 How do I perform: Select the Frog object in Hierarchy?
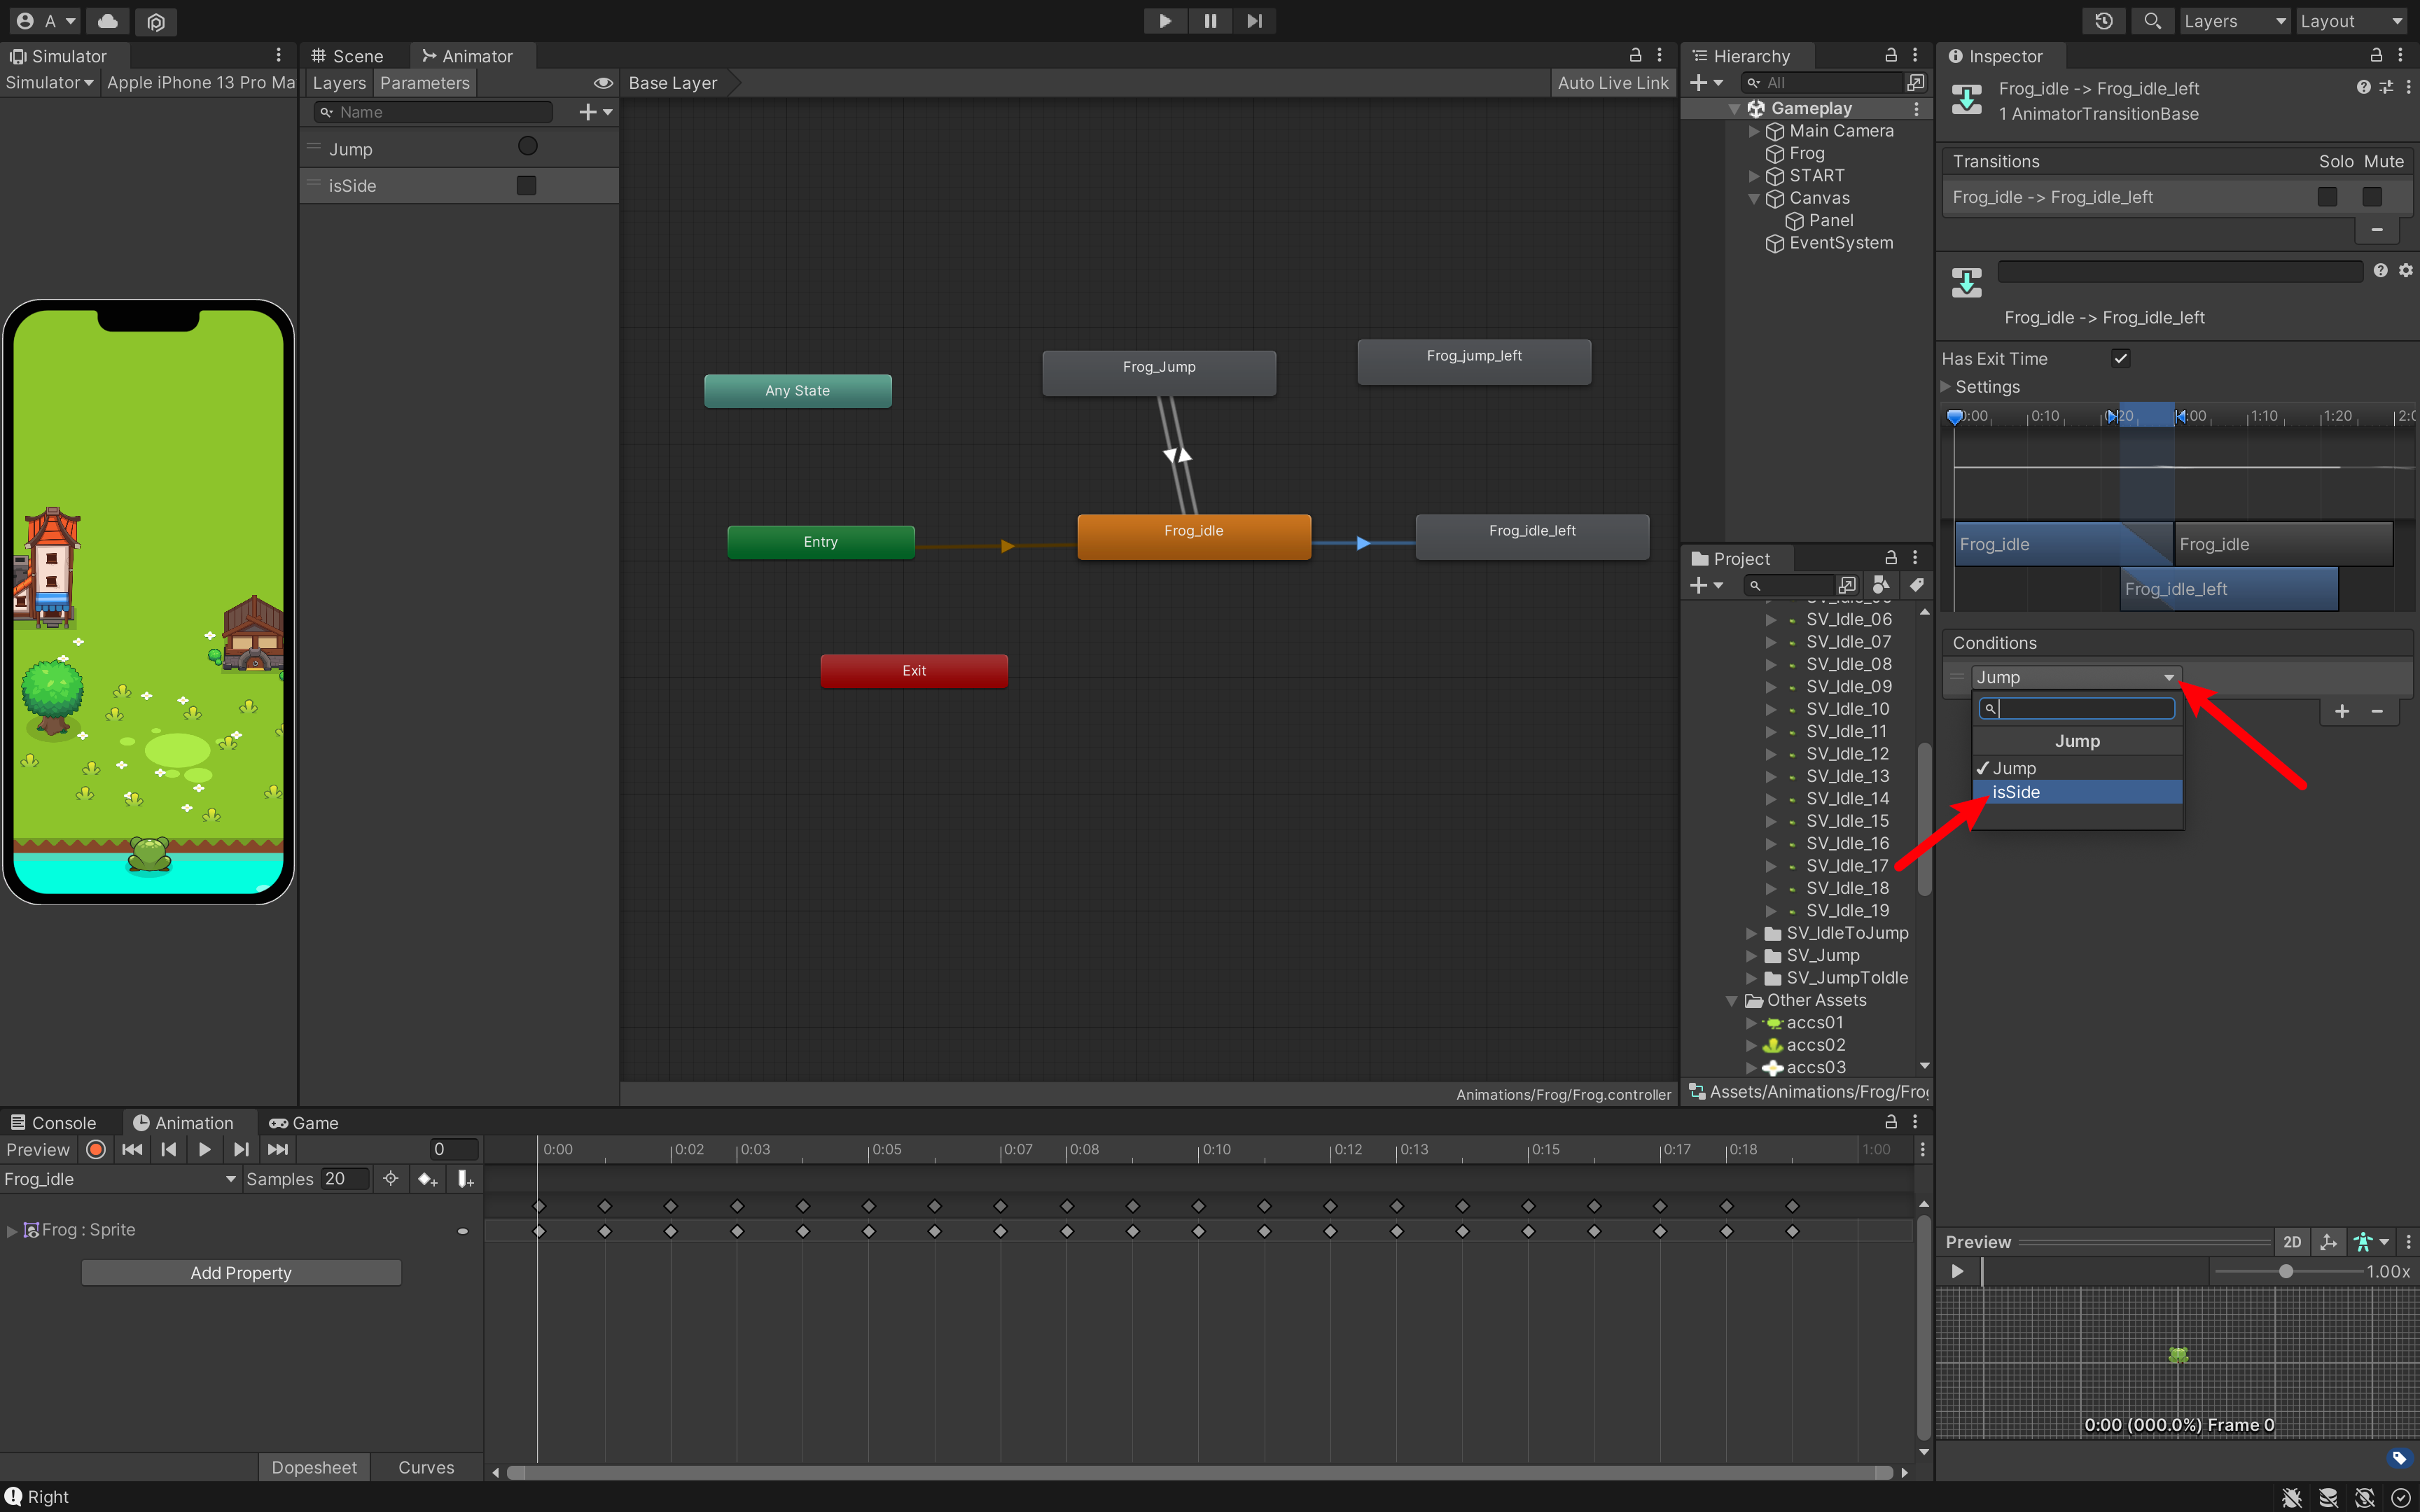click(x=1806, y=153)
